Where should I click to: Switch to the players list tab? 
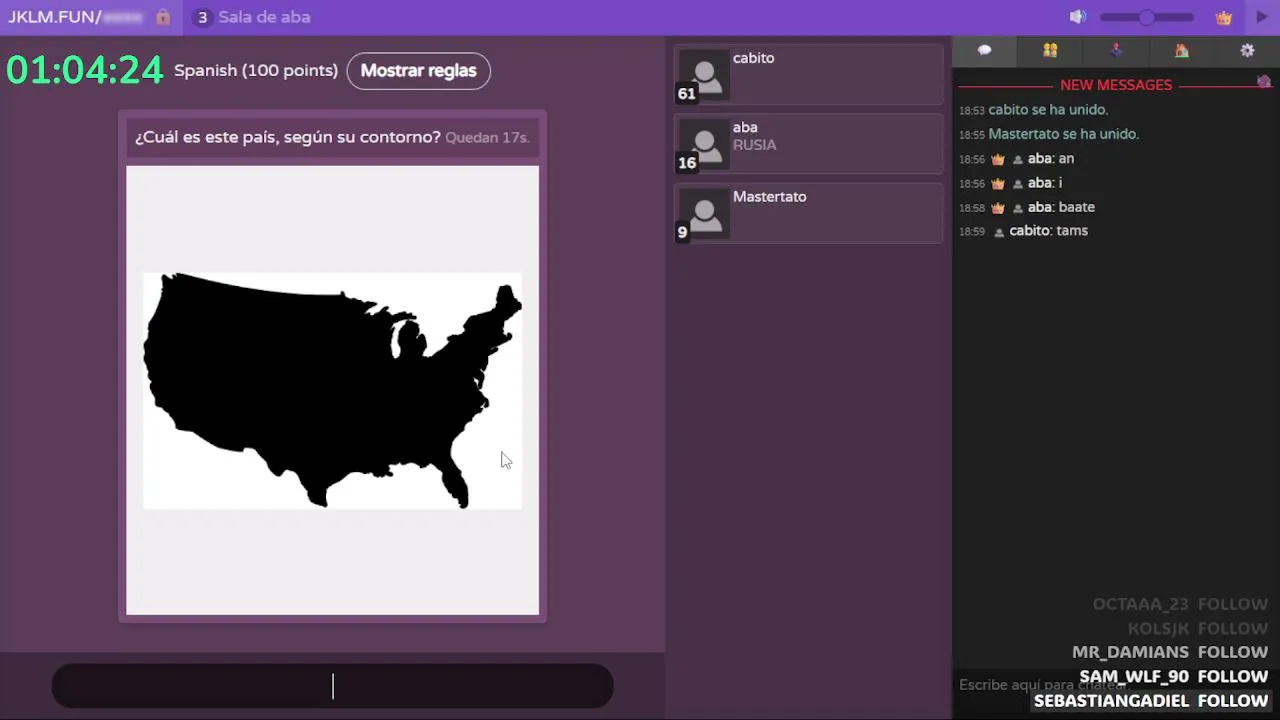pos(1050,50)
